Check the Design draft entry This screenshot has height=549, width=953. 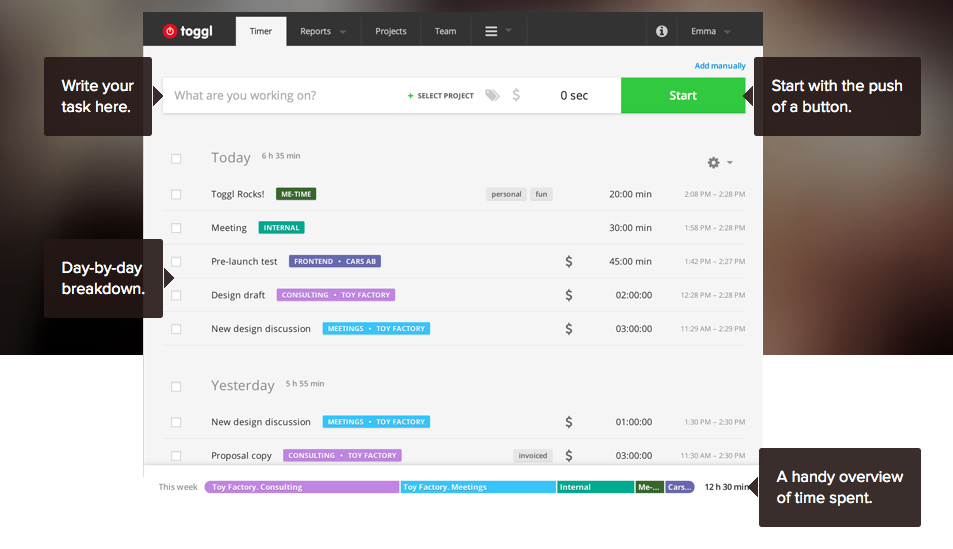(x=176, y=295)
